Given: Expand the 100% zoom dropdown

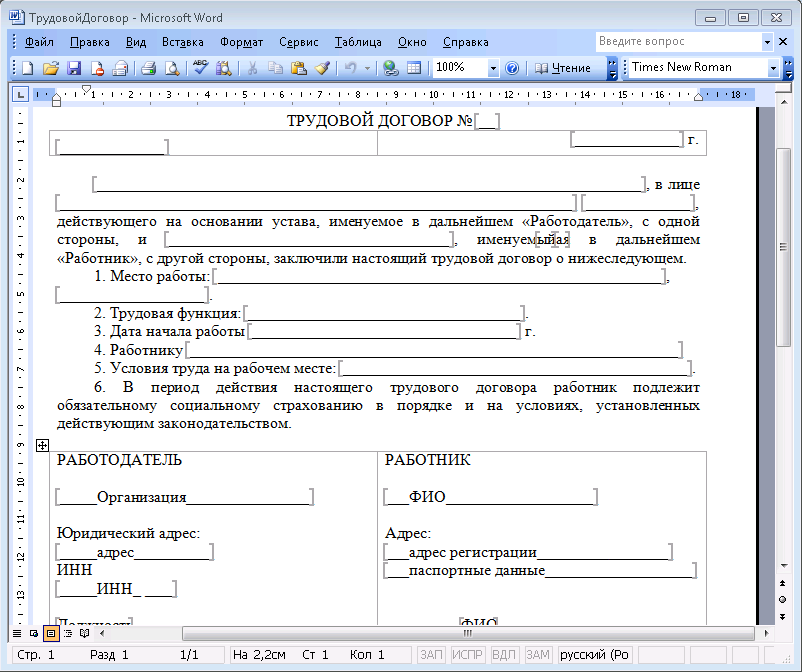Looking at the screenshot, I should coord(493,68).
